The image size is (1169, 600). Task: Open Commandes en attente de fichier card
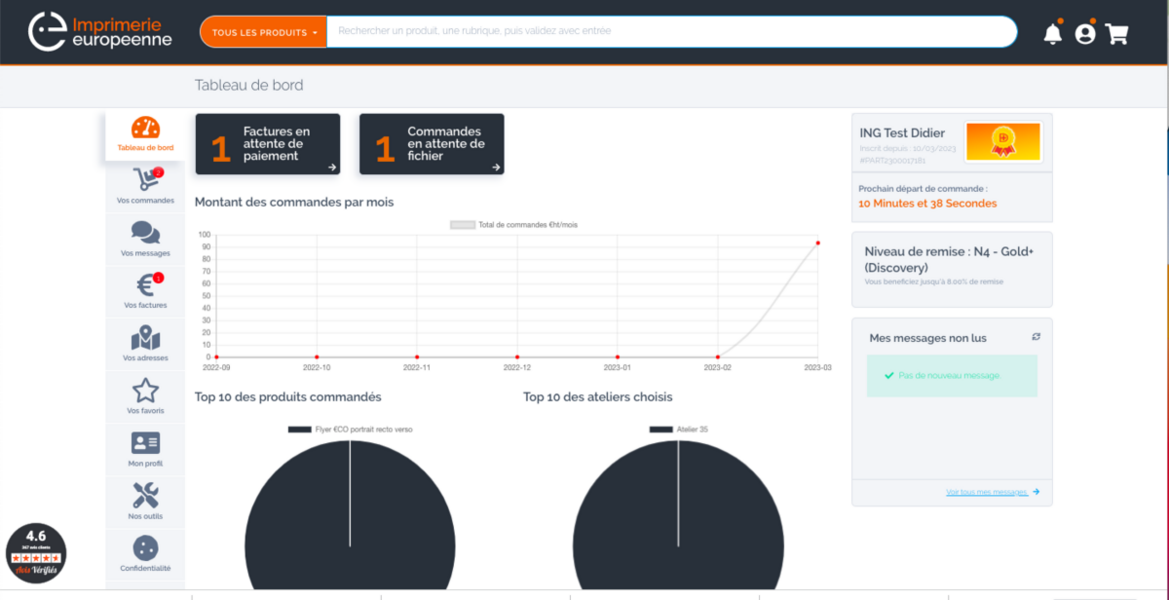pyautogui.click(x=432, y=145)
